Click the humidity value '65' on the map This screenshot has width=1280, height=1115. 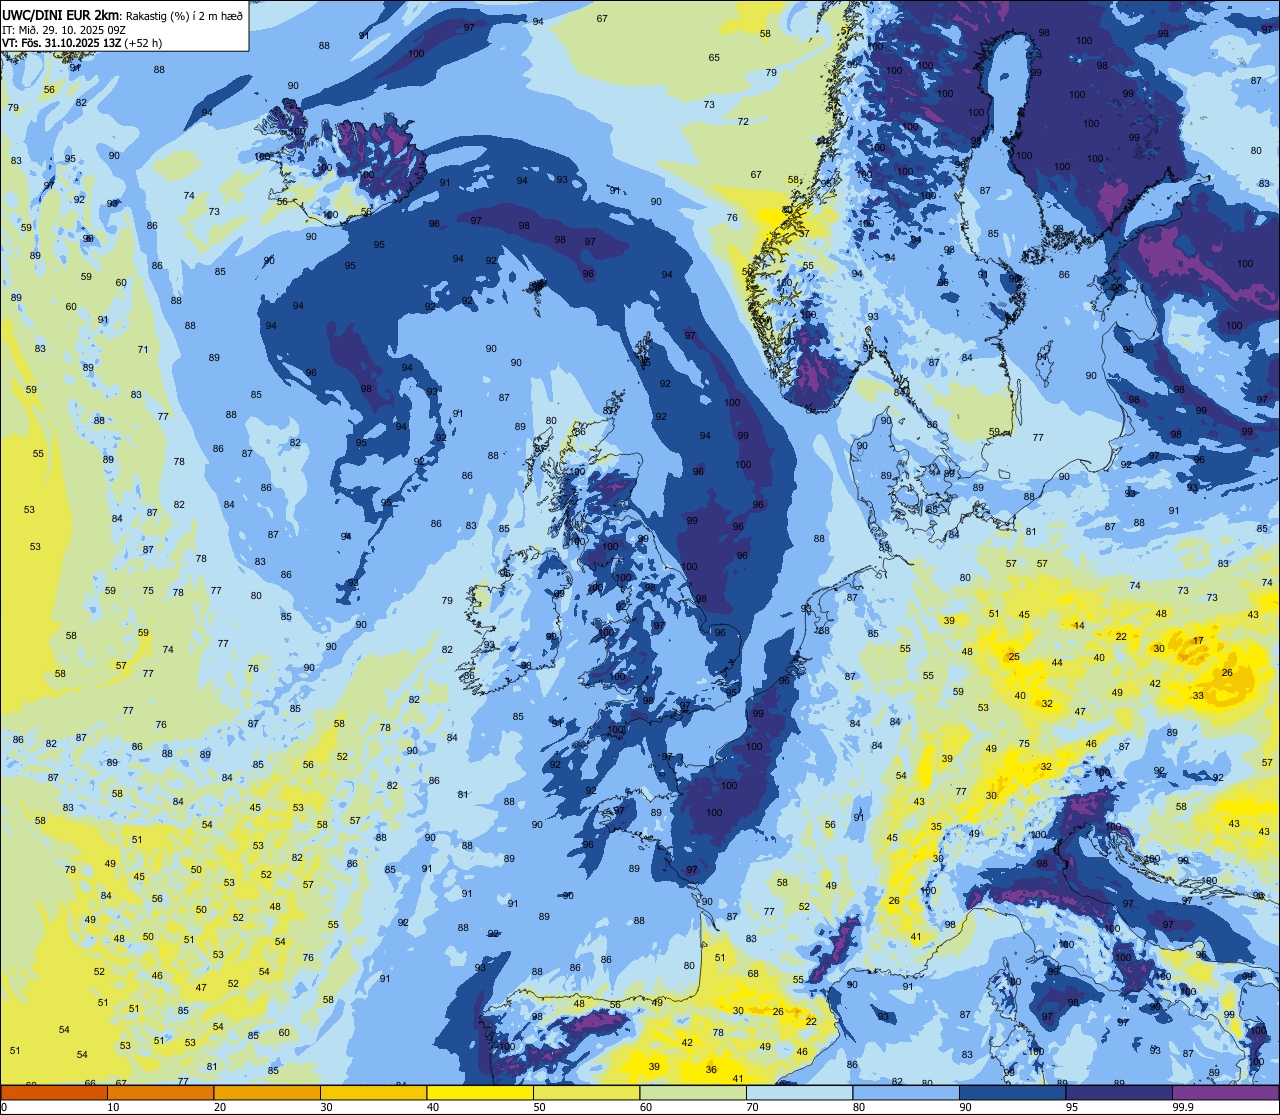[x=714, y=58]
